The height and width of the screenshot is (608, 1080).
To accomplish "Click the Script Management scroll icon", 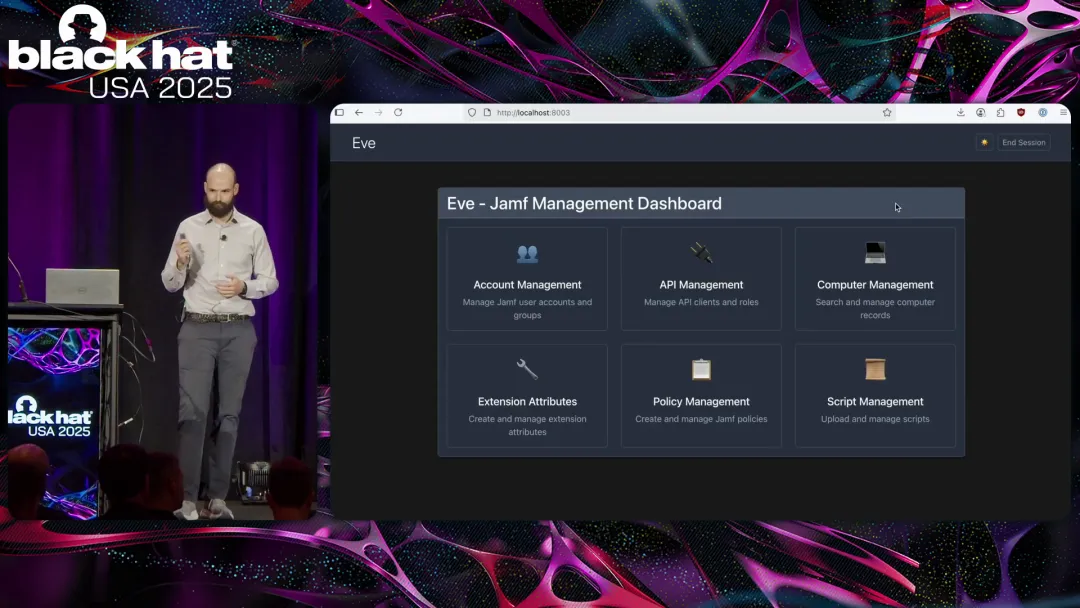I will (x=875, y=369).
